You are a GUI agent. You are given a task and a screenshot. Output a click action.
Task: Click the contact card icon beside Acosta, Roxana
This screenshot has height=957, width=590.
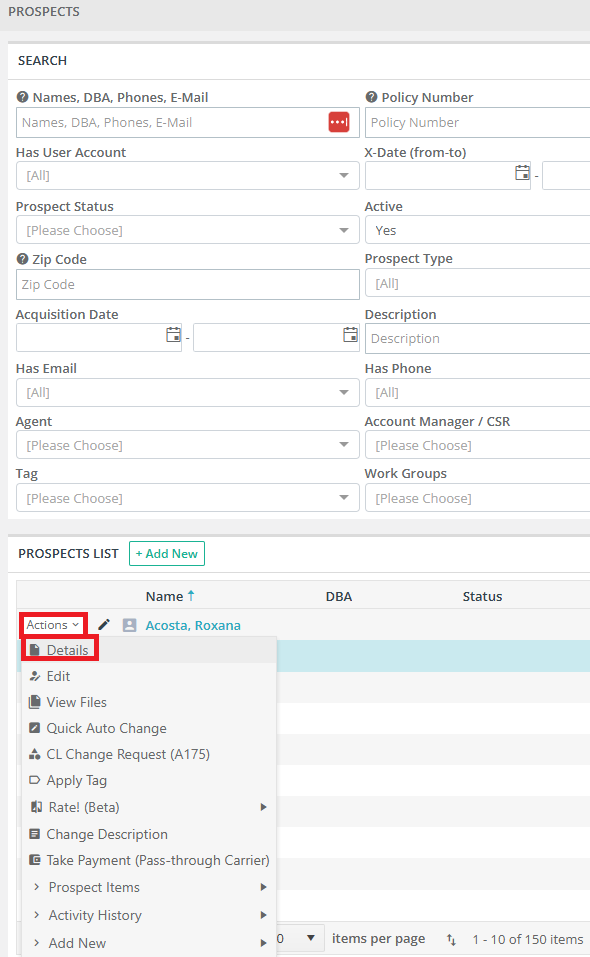point(129,625)
